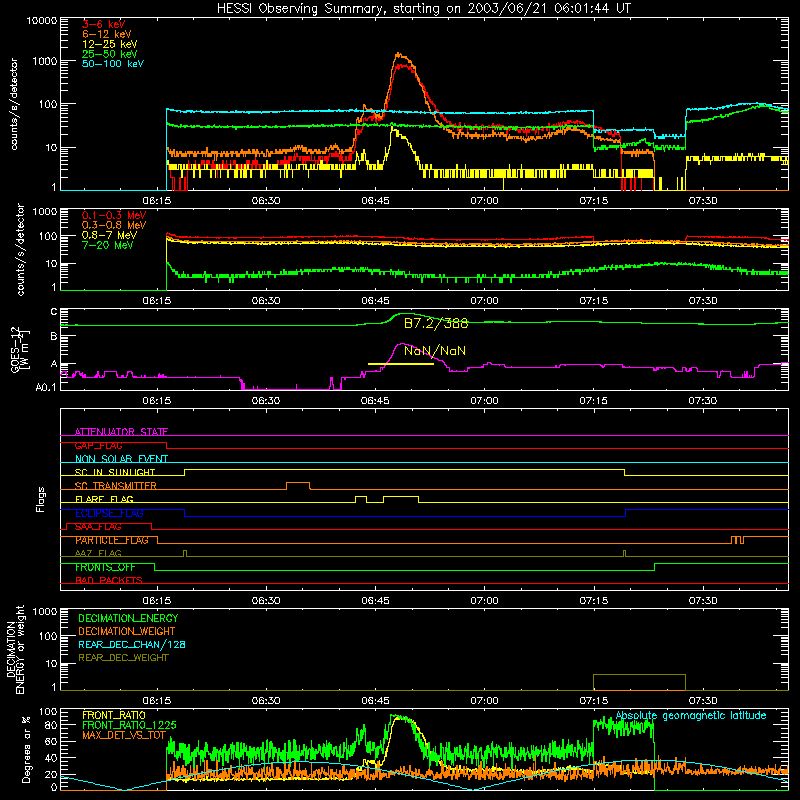
Task: Click the SC_TRANSMITTER pulse near 06:33
Action: (298, 485)
